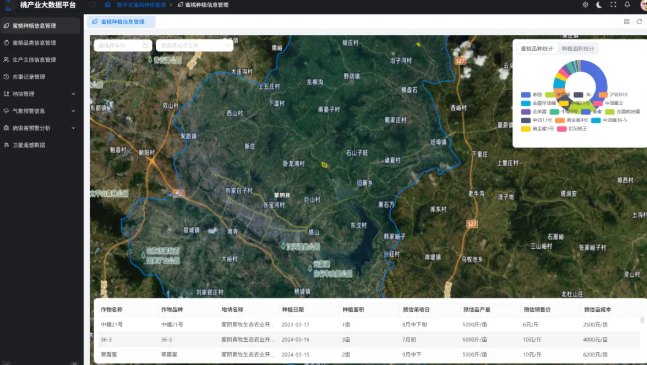
Task: Toggle dark mode moon icon
Action: pyautogui.click(x=599, y=5)
